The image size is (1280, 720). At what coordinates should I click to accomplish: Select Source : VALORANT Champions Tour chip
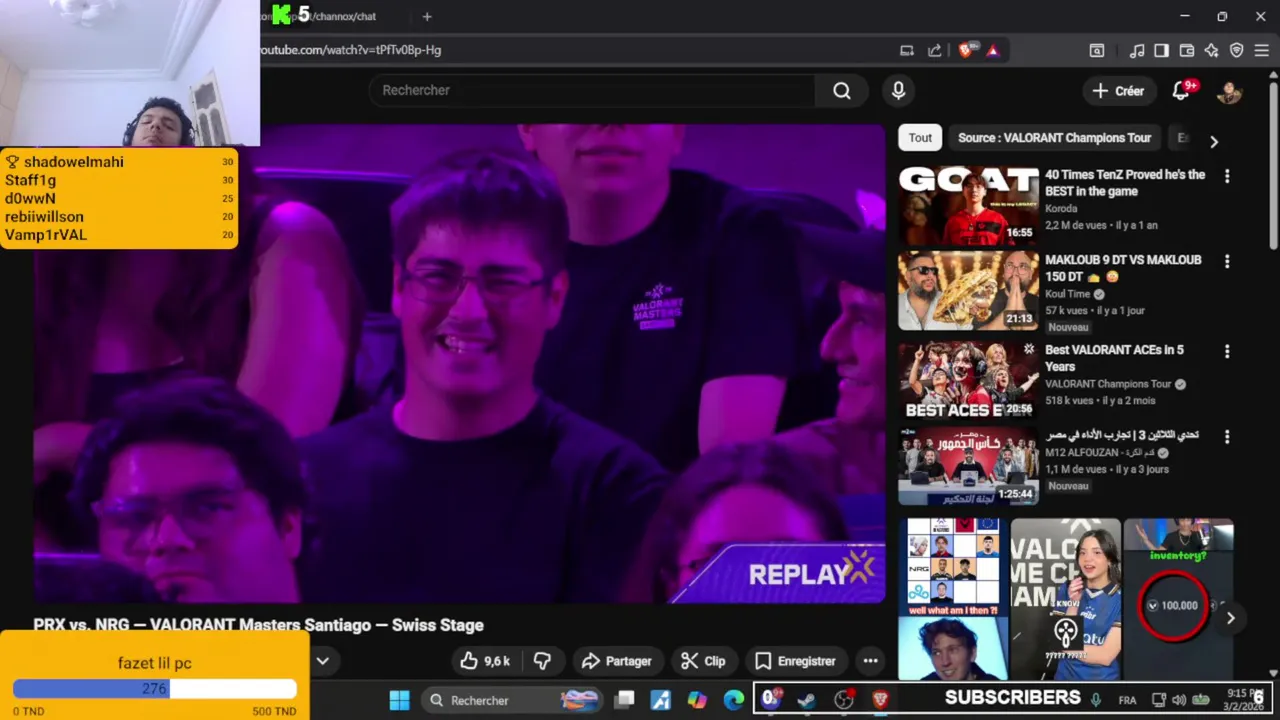(x=1054, y=138)
